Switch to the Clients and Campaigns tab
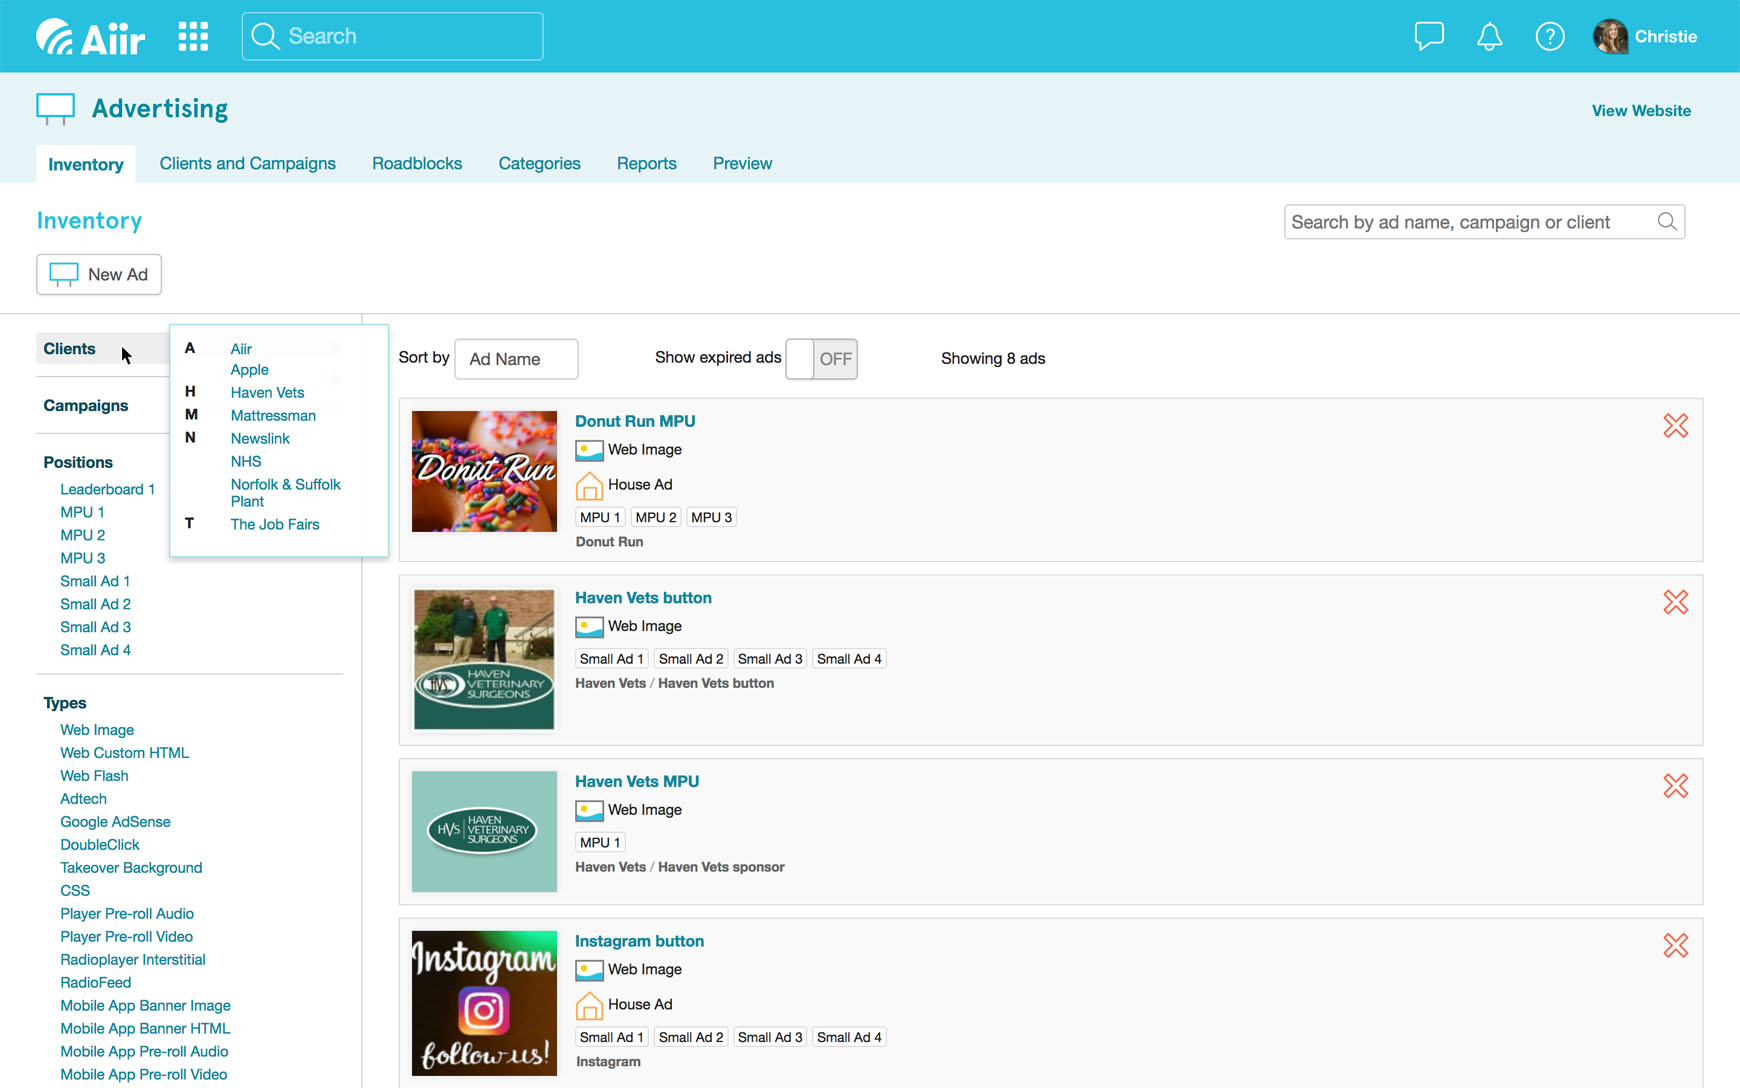Viewport: 1740px width, 1088px height. click(x=248, y=164)
